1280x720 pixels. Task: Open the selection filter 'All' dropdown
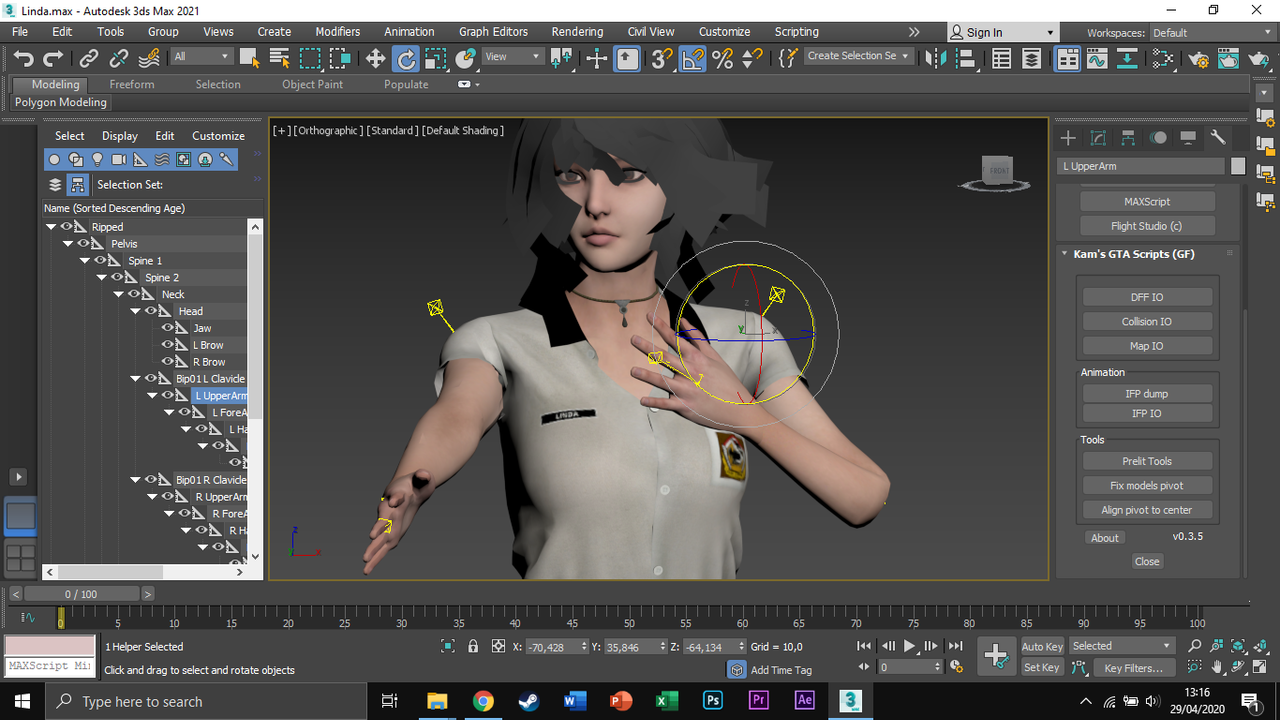tap(201, 57)
